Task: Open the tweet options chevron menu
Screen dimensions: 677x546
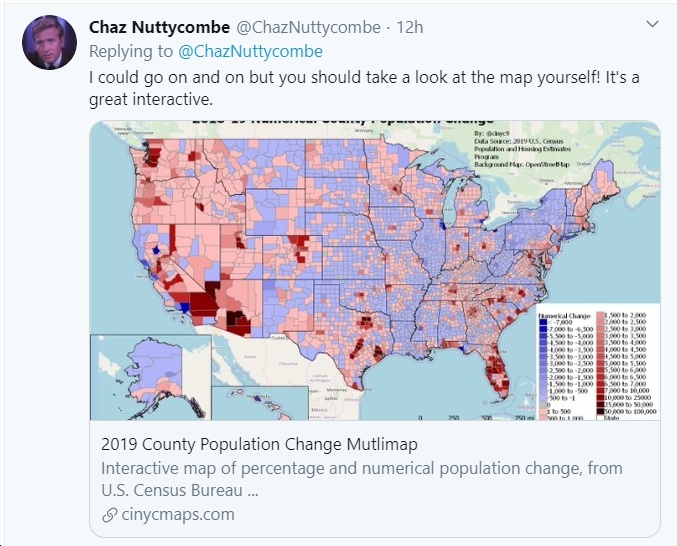Action: coord(652,24)
